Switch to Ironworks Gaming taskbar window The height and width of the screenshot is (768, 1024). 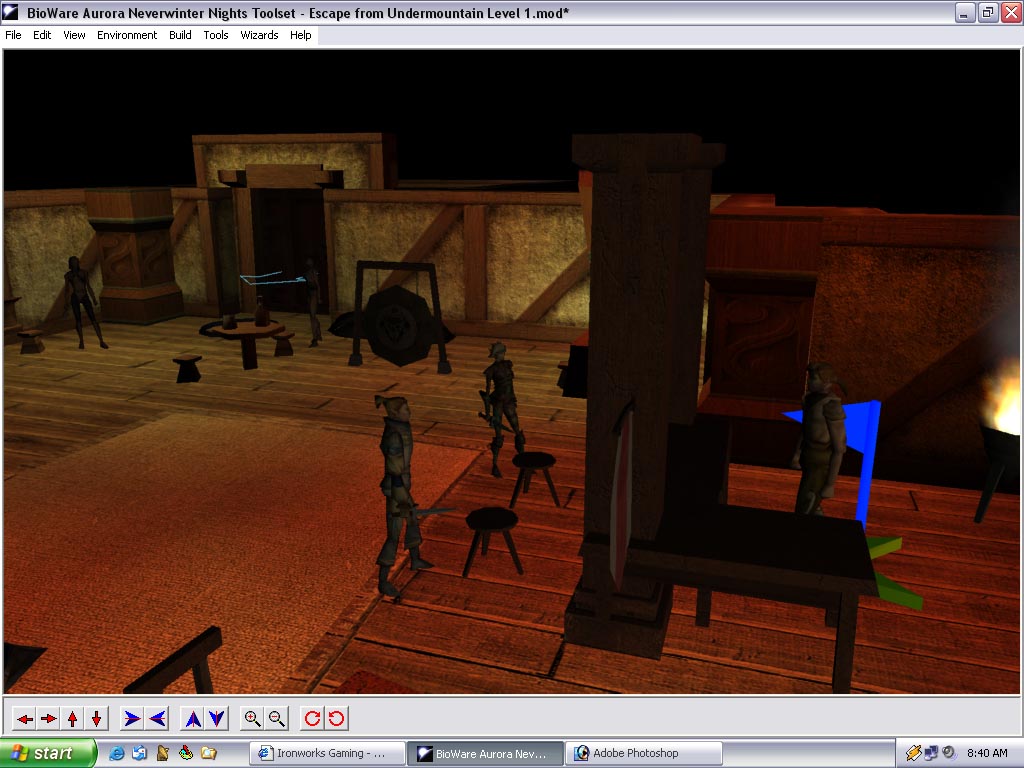[x=327, y=754]
